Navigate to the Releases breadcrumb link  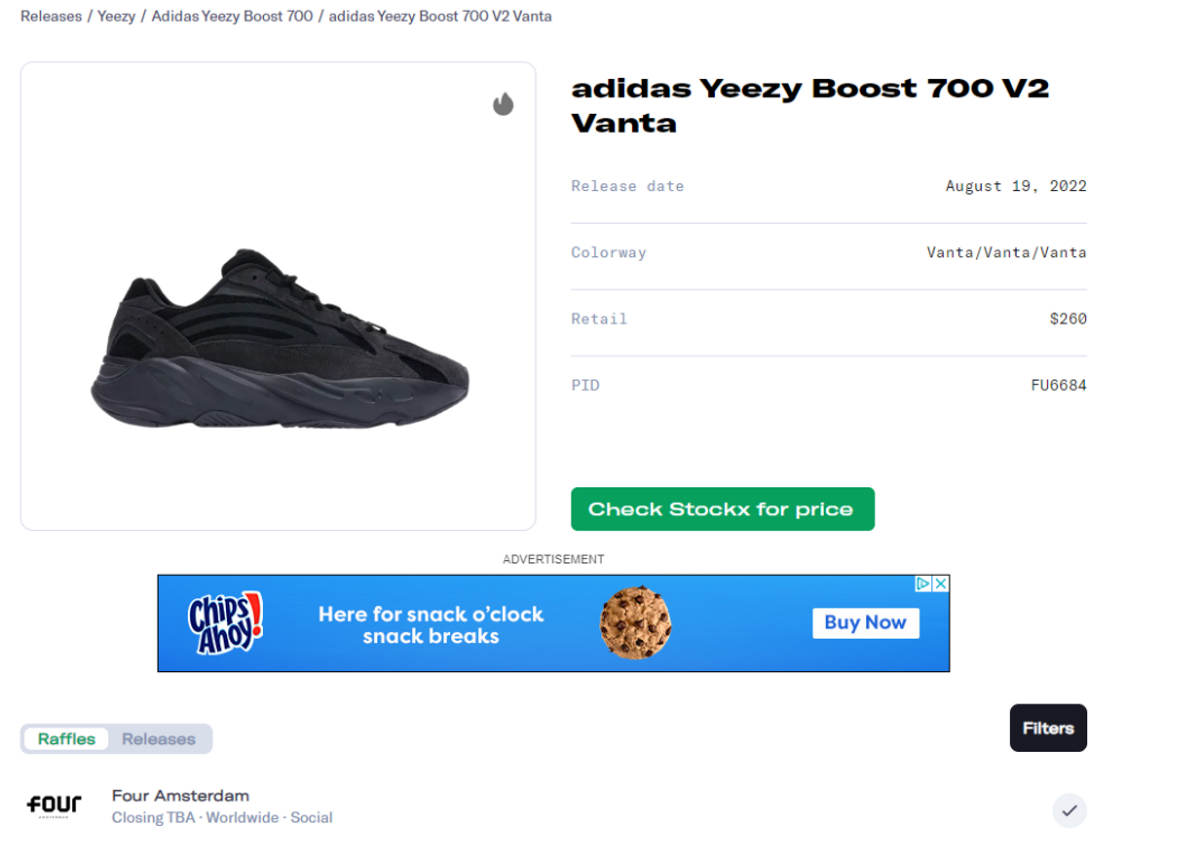tap(51, 16)
